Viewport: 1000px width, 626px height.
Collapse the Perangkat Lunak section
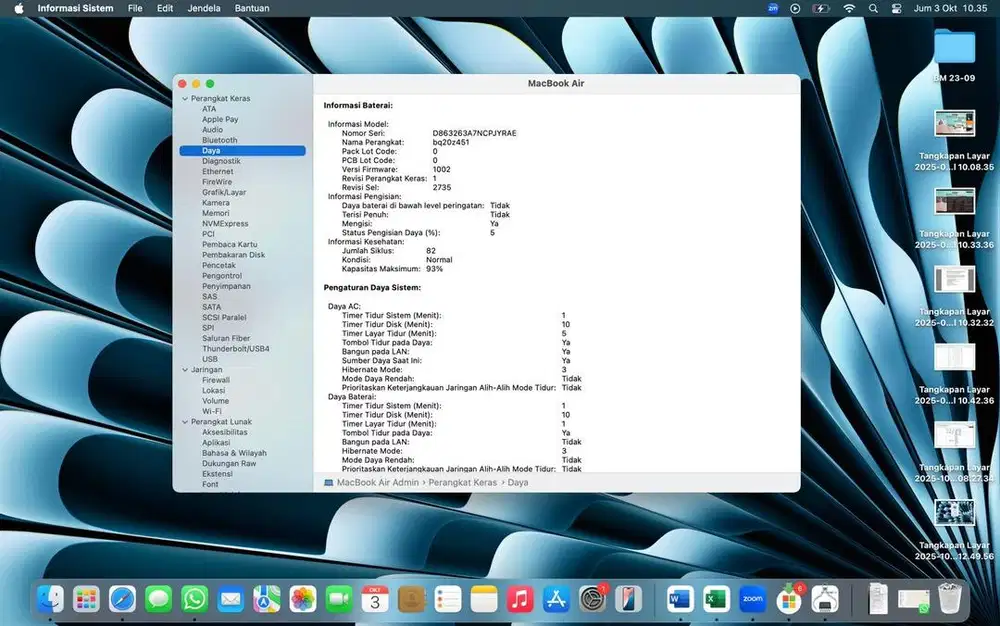pyautogui.click(x=184, y=422)
